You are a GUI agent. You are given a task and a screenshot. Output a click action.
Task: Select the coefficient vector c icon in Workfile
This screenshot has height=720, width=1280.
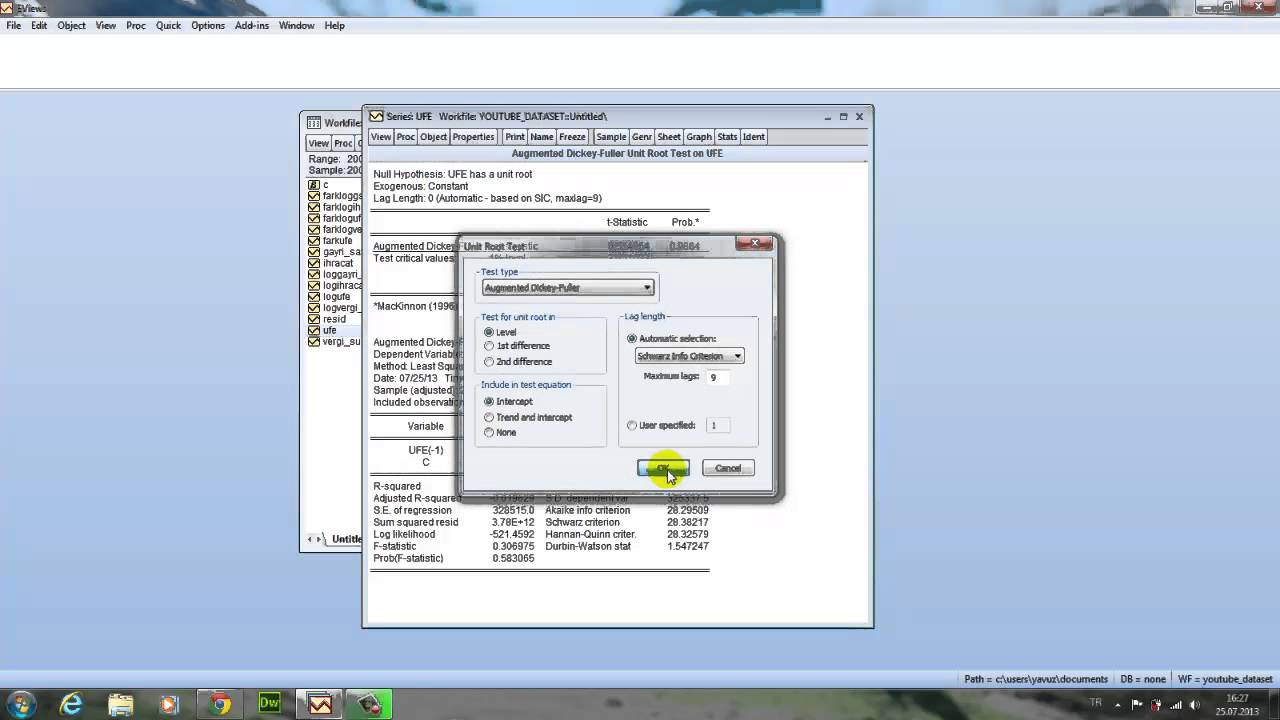point(313,185)
